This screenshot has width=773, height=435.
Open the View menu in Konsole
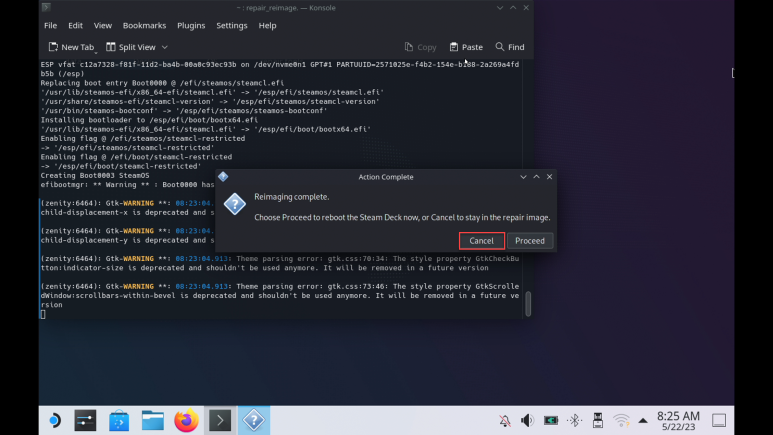103,26
